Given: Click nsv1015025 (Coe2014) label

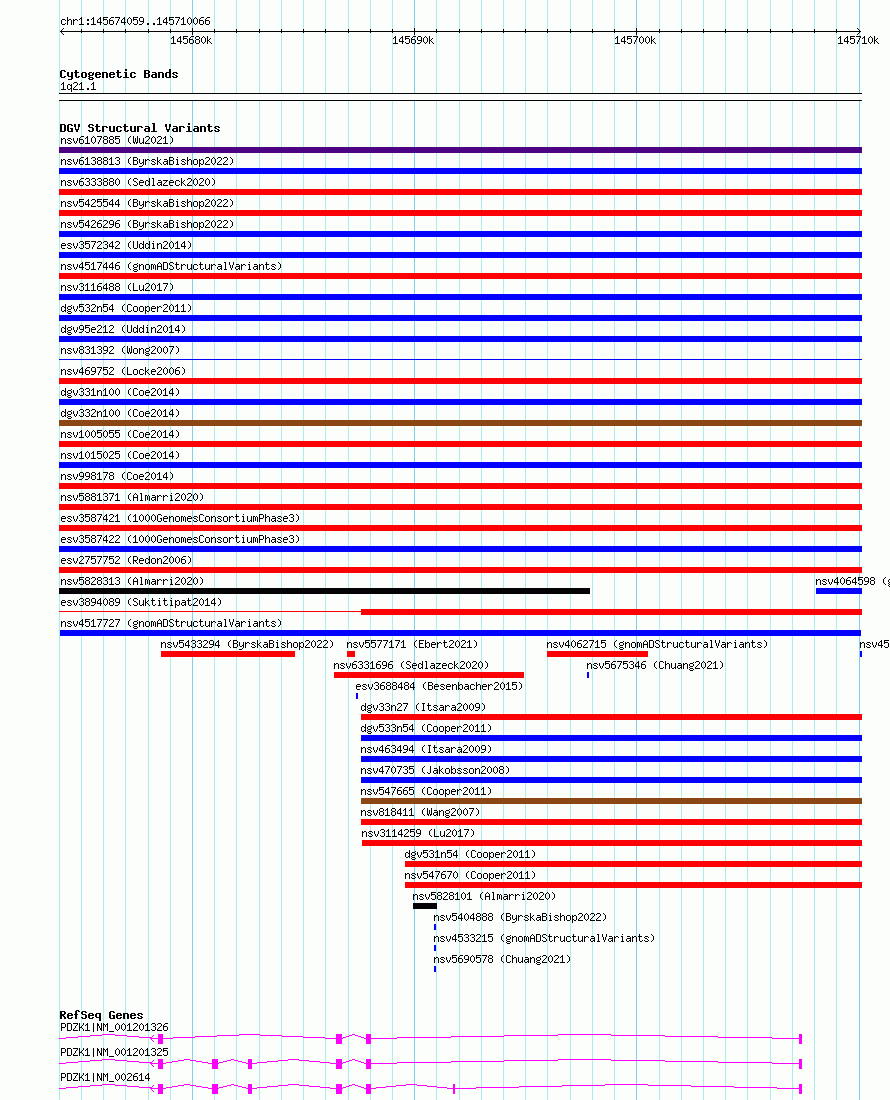Looking at the screenshot, I should [120, 456].
